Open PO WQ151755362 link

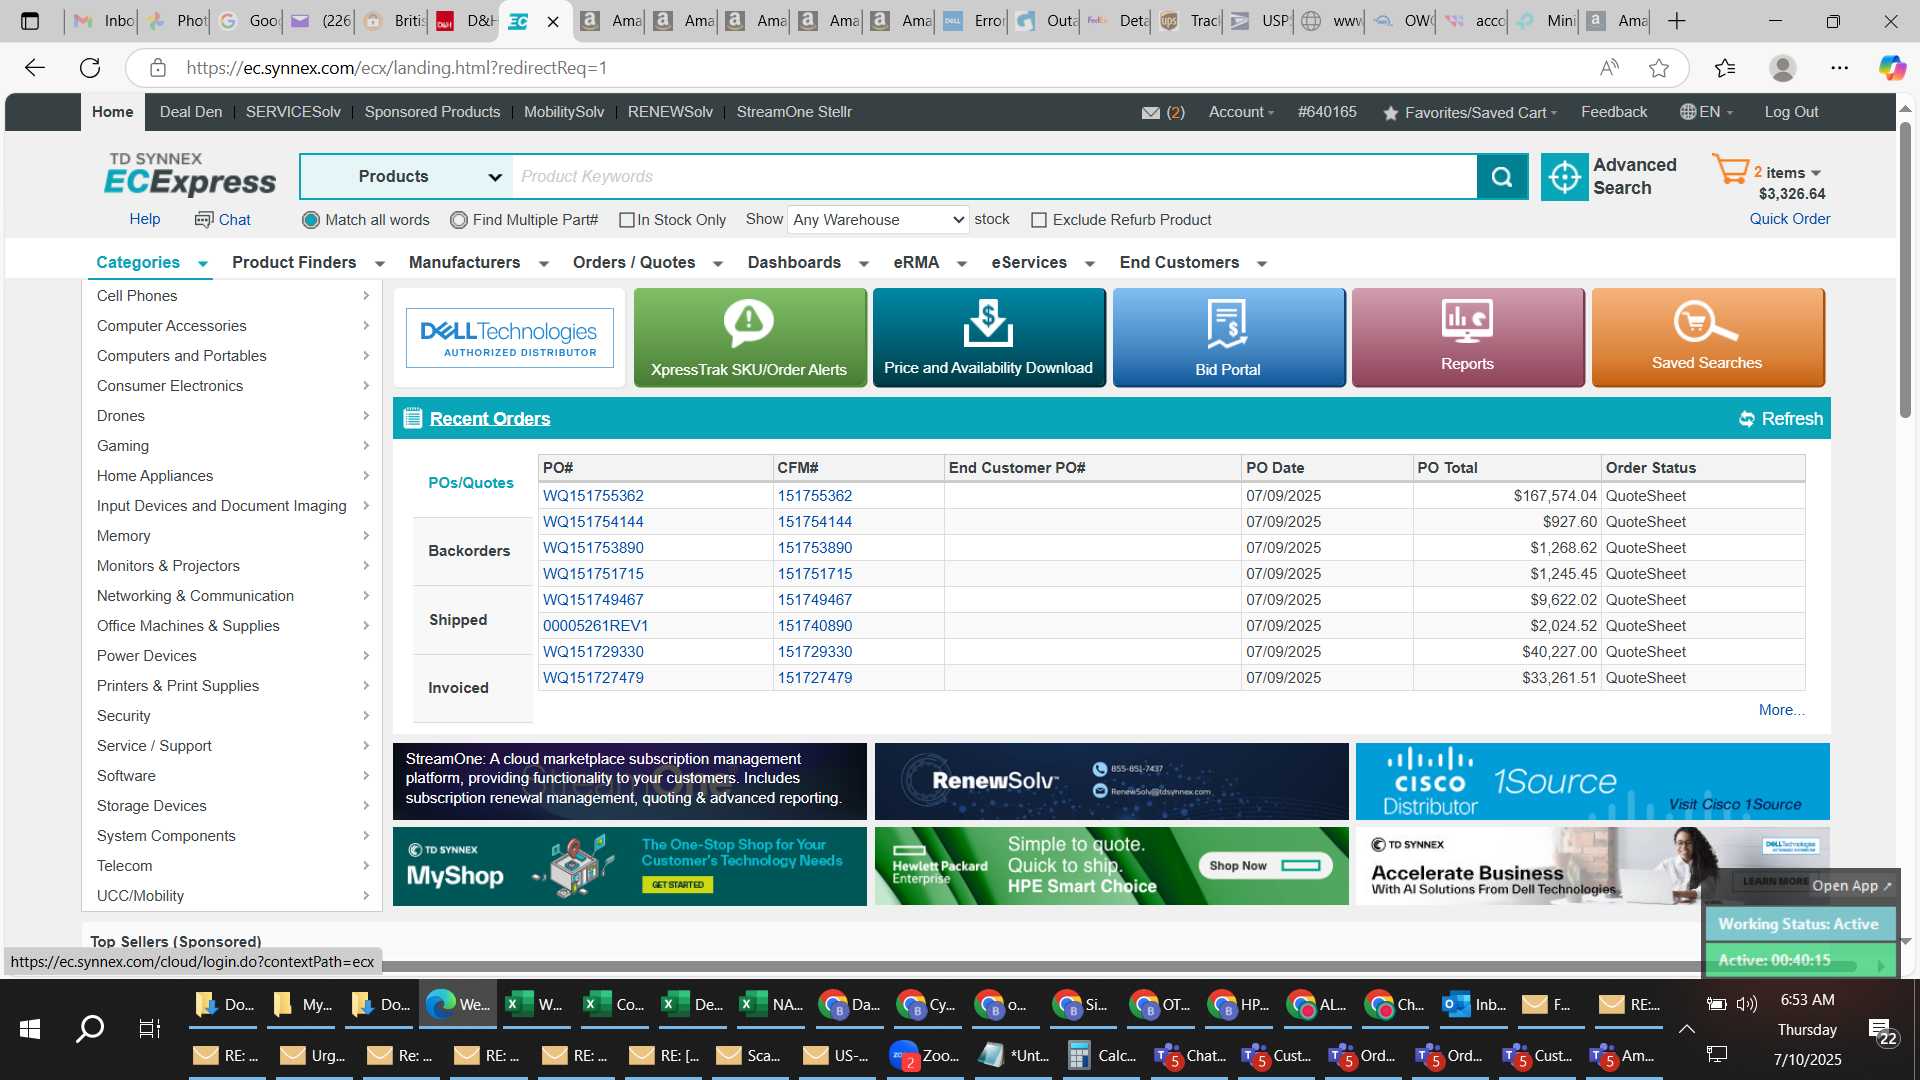pos(593,496)
